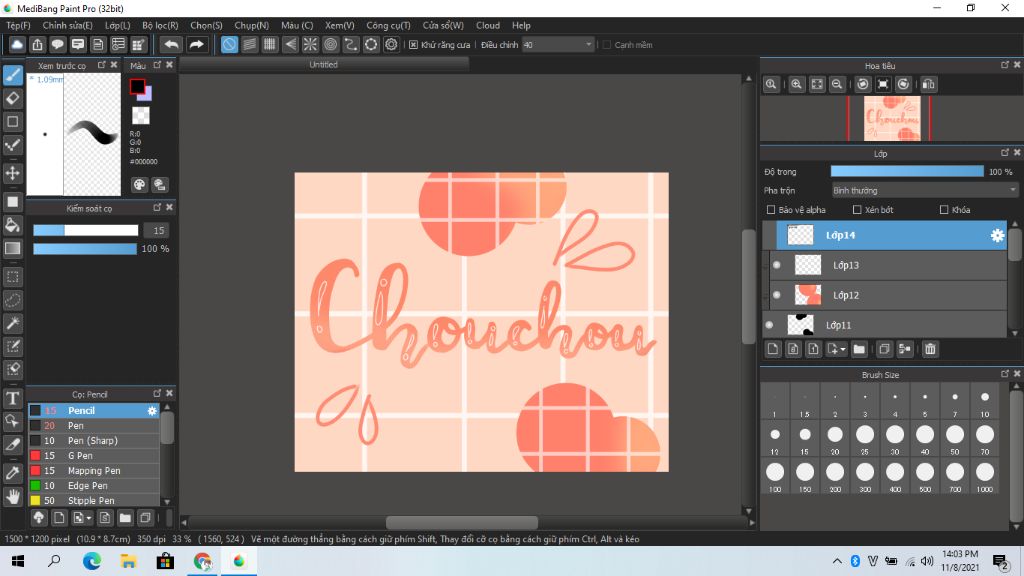
Task: Select the rectangular Select tool
Action: pyautogui.click(x=13, y=277)
